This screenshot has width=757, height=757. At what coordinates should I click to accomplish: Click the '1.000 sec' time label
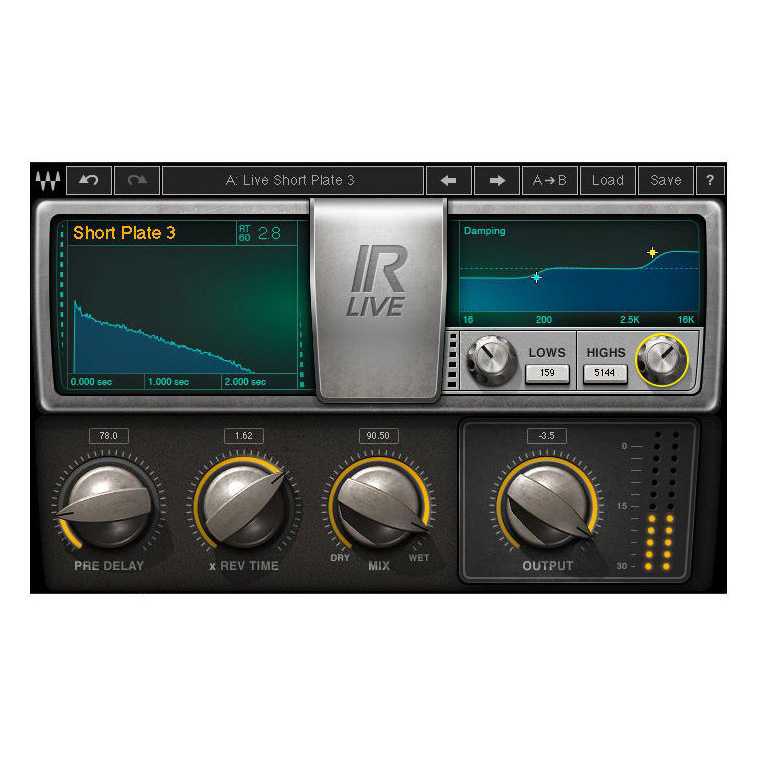[x=168, y=382]
